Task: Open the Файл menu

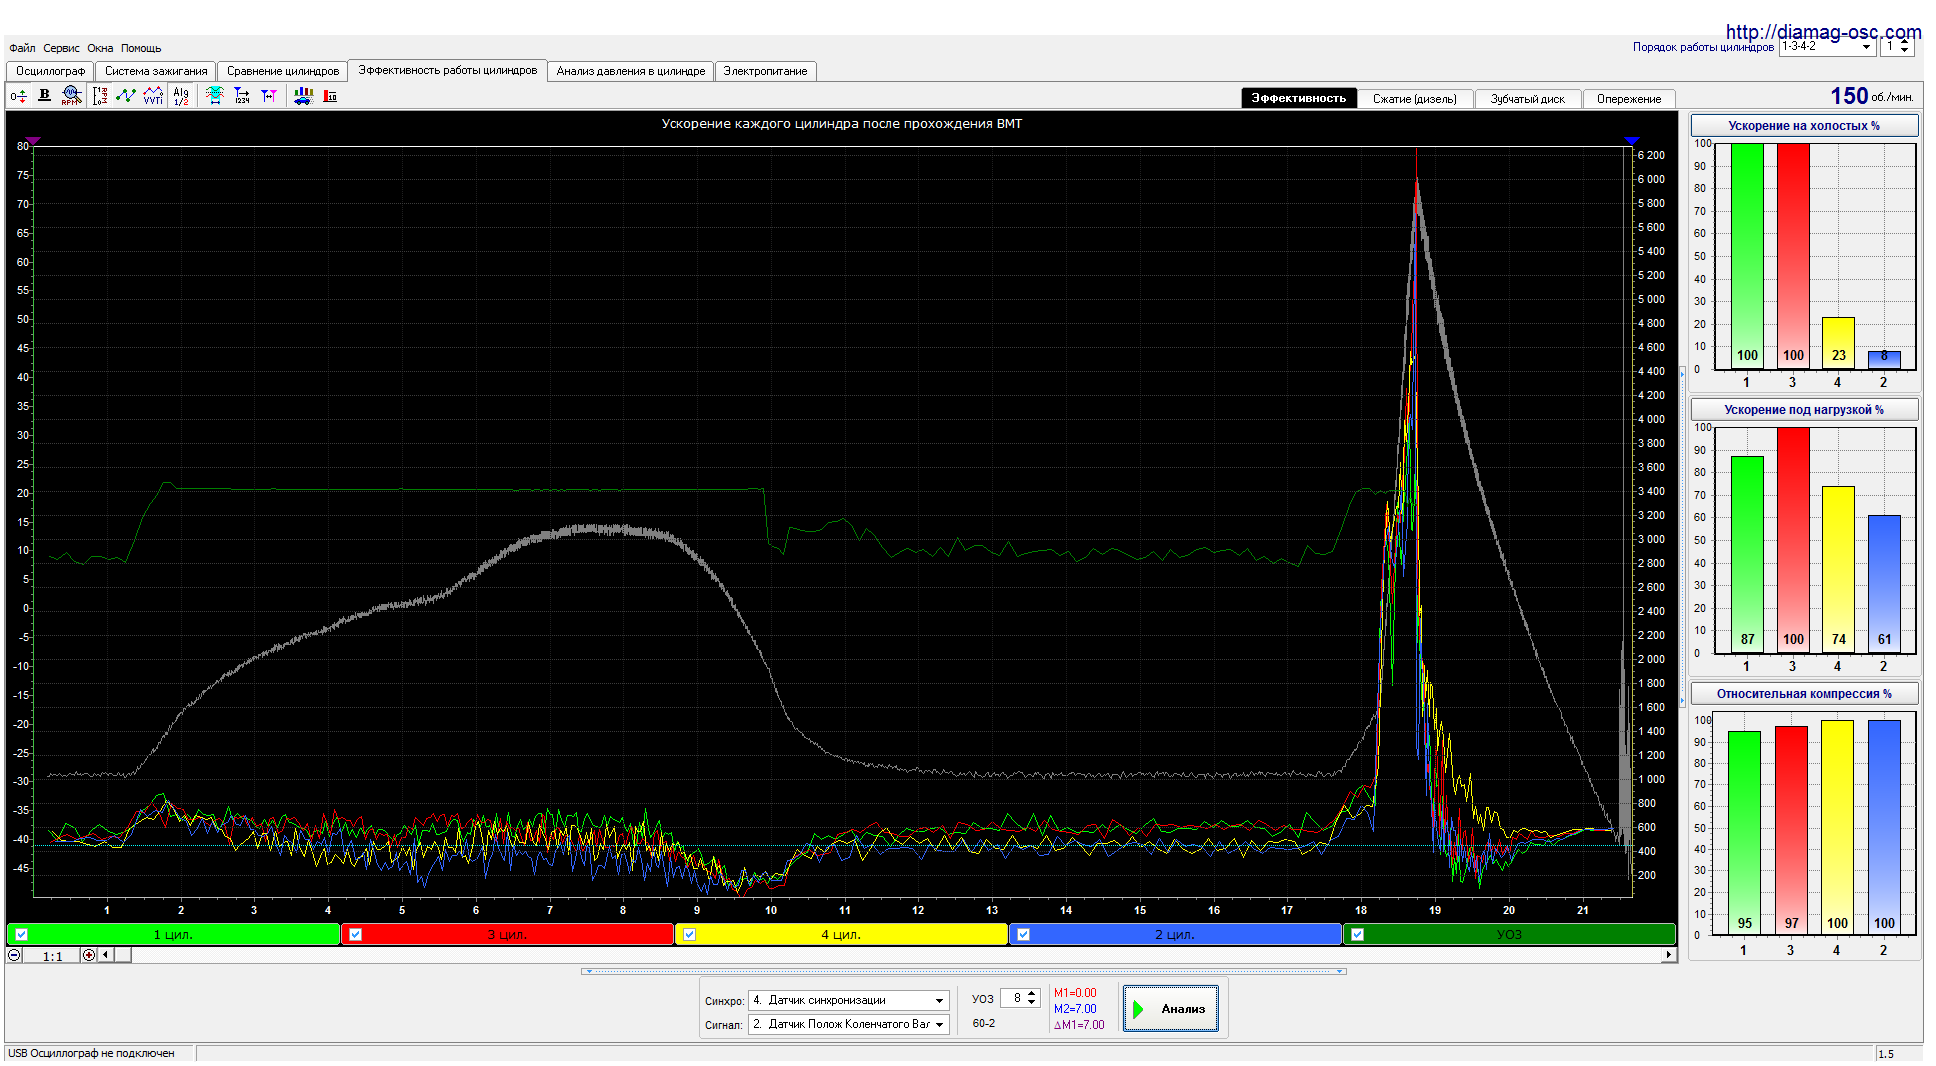Action: [22, 48]
